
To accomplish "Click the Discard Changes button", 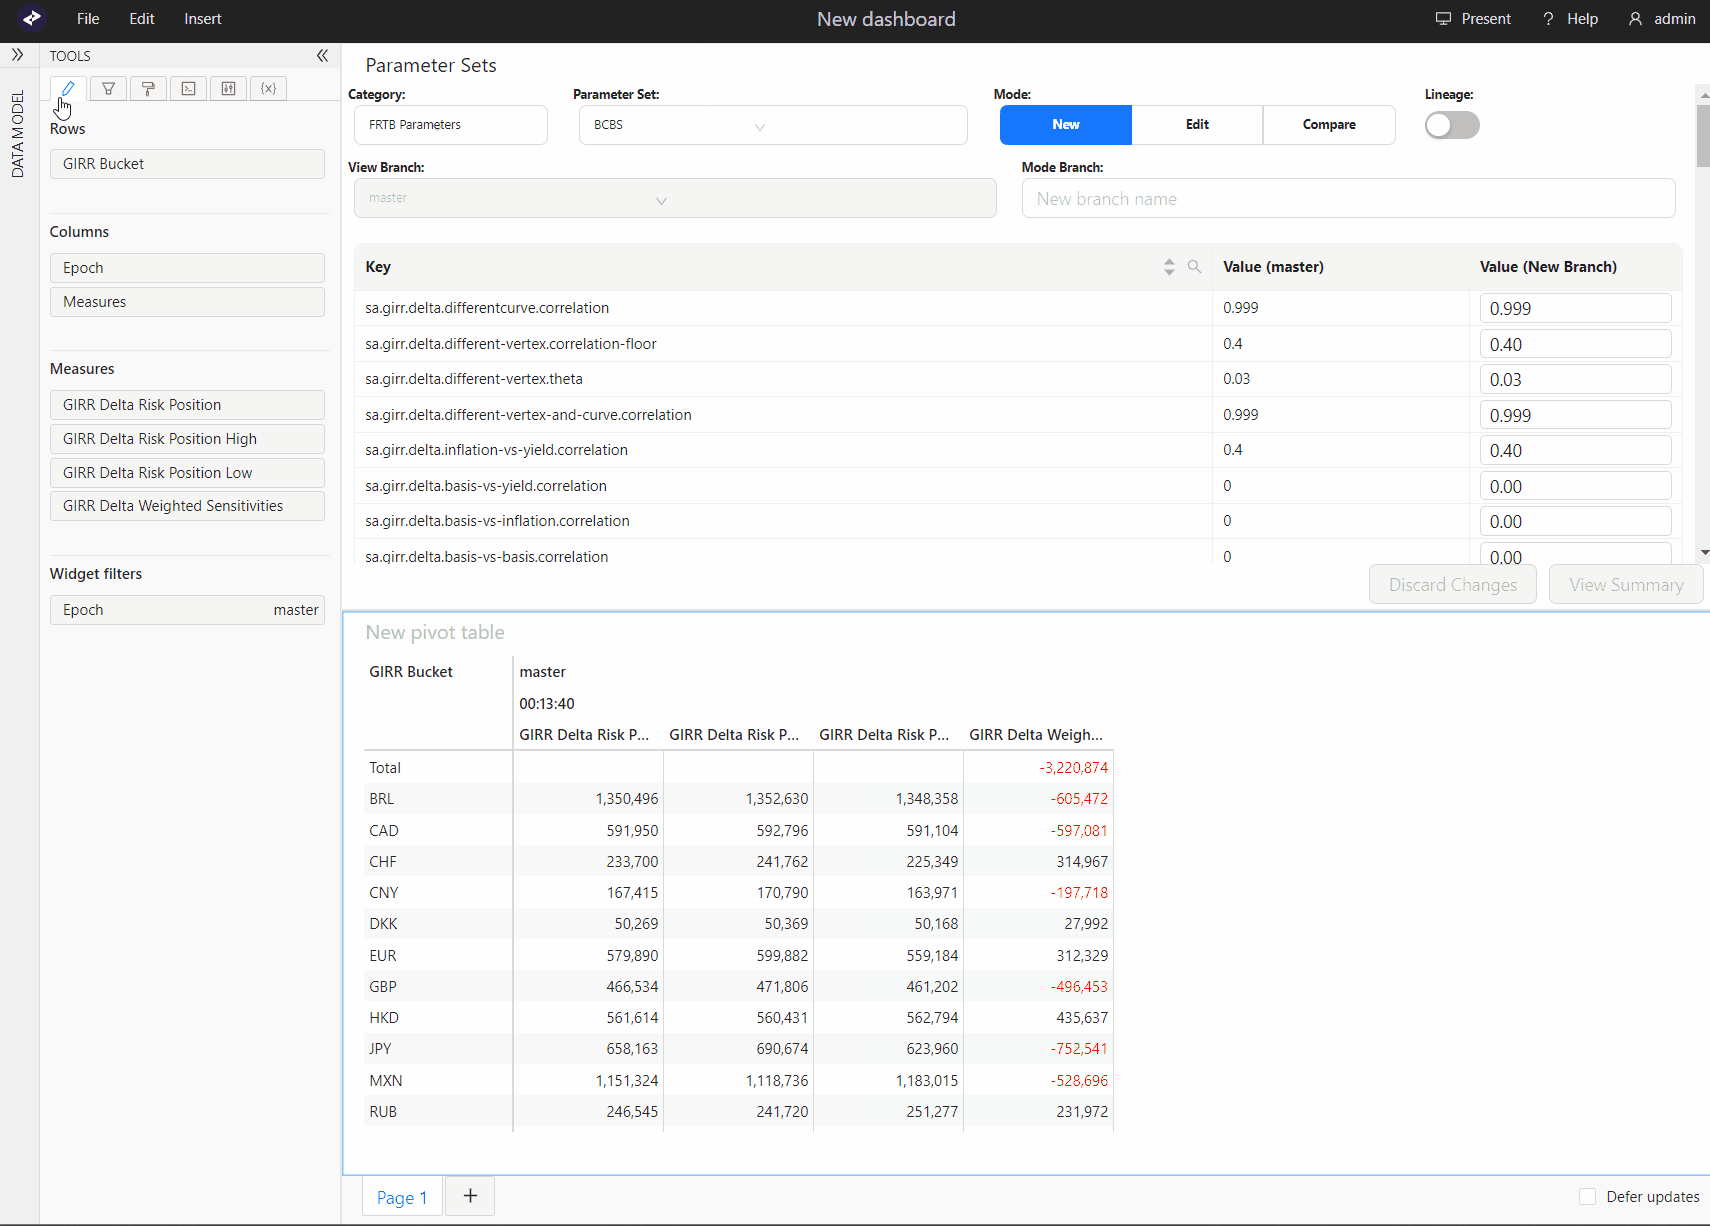I will 1452,585.
